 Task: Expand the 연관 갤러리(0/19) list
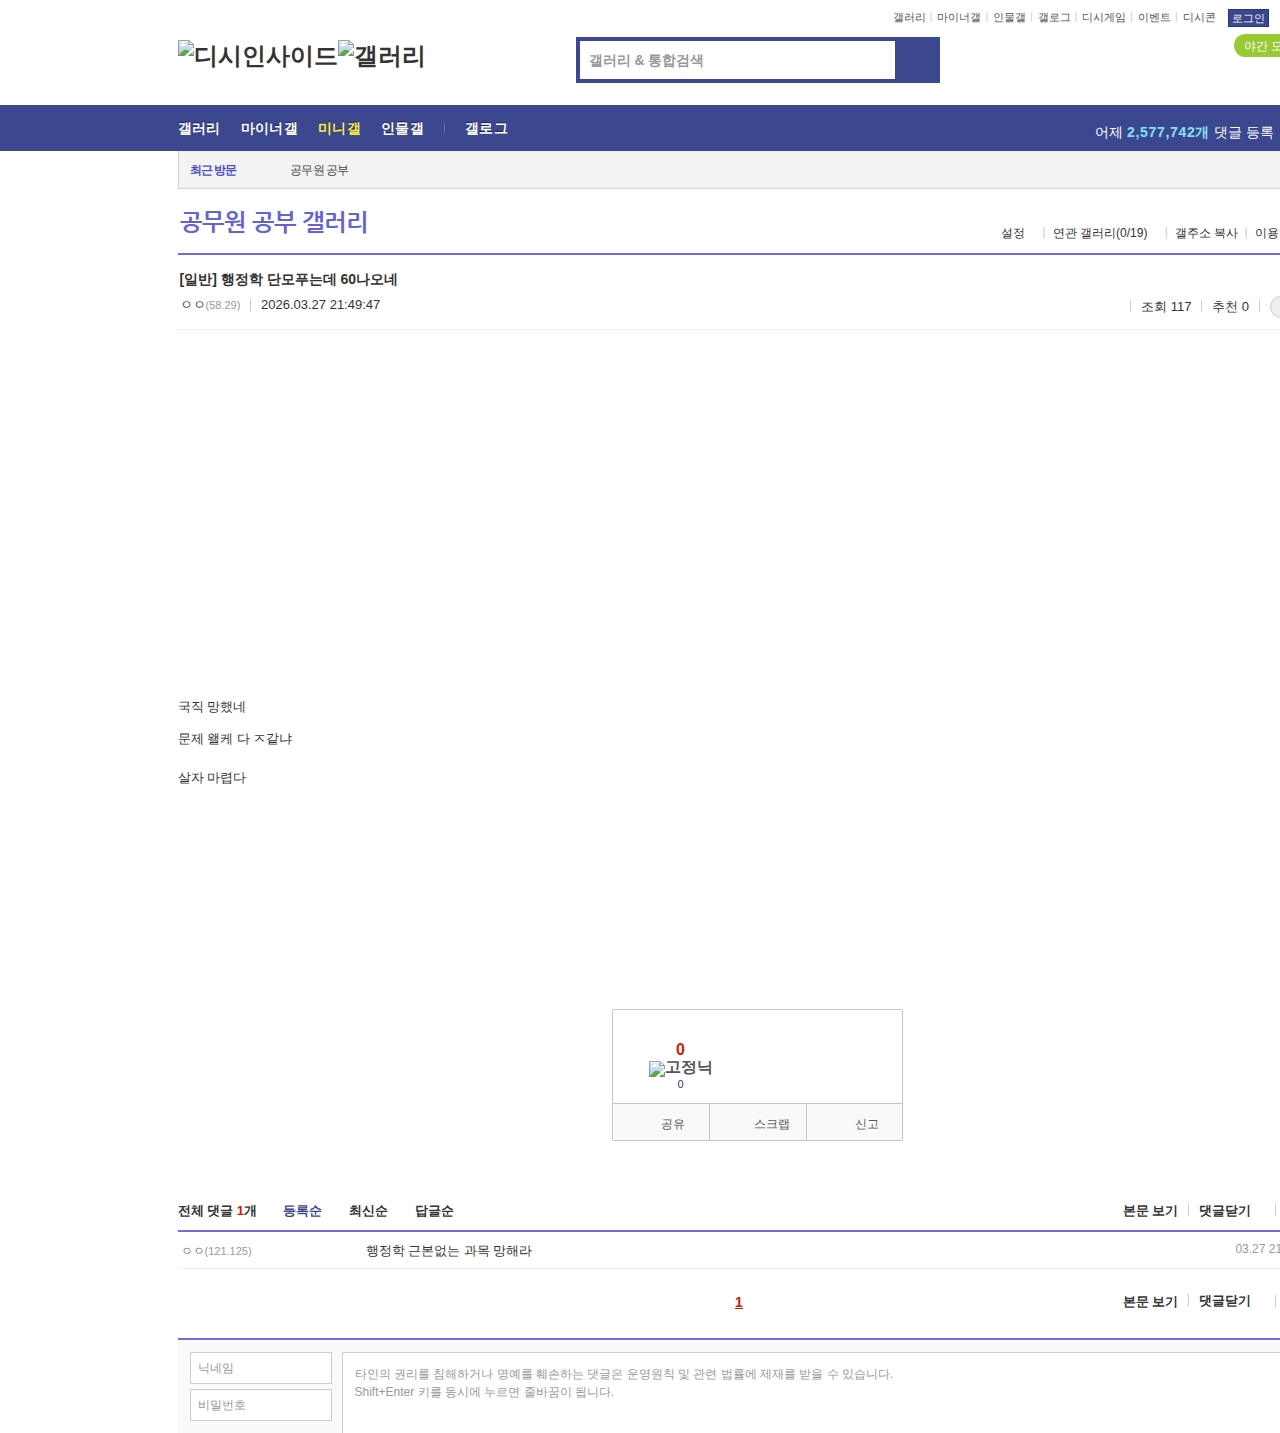[1099, 233]
